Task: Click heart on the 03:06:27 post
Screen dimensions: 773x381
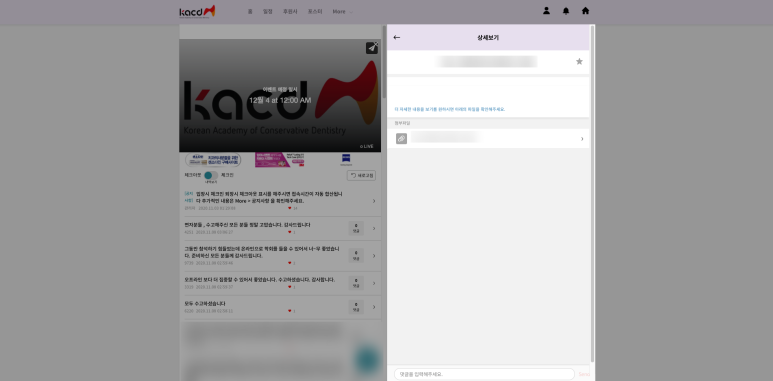Action: point(290,232)
